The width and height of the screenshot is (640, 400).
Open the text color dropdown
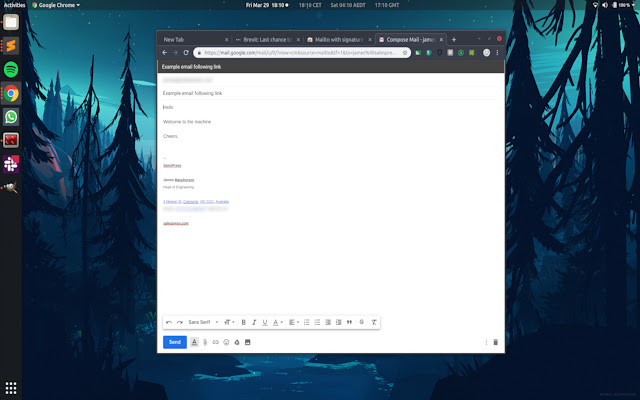(x=278, y=322)
